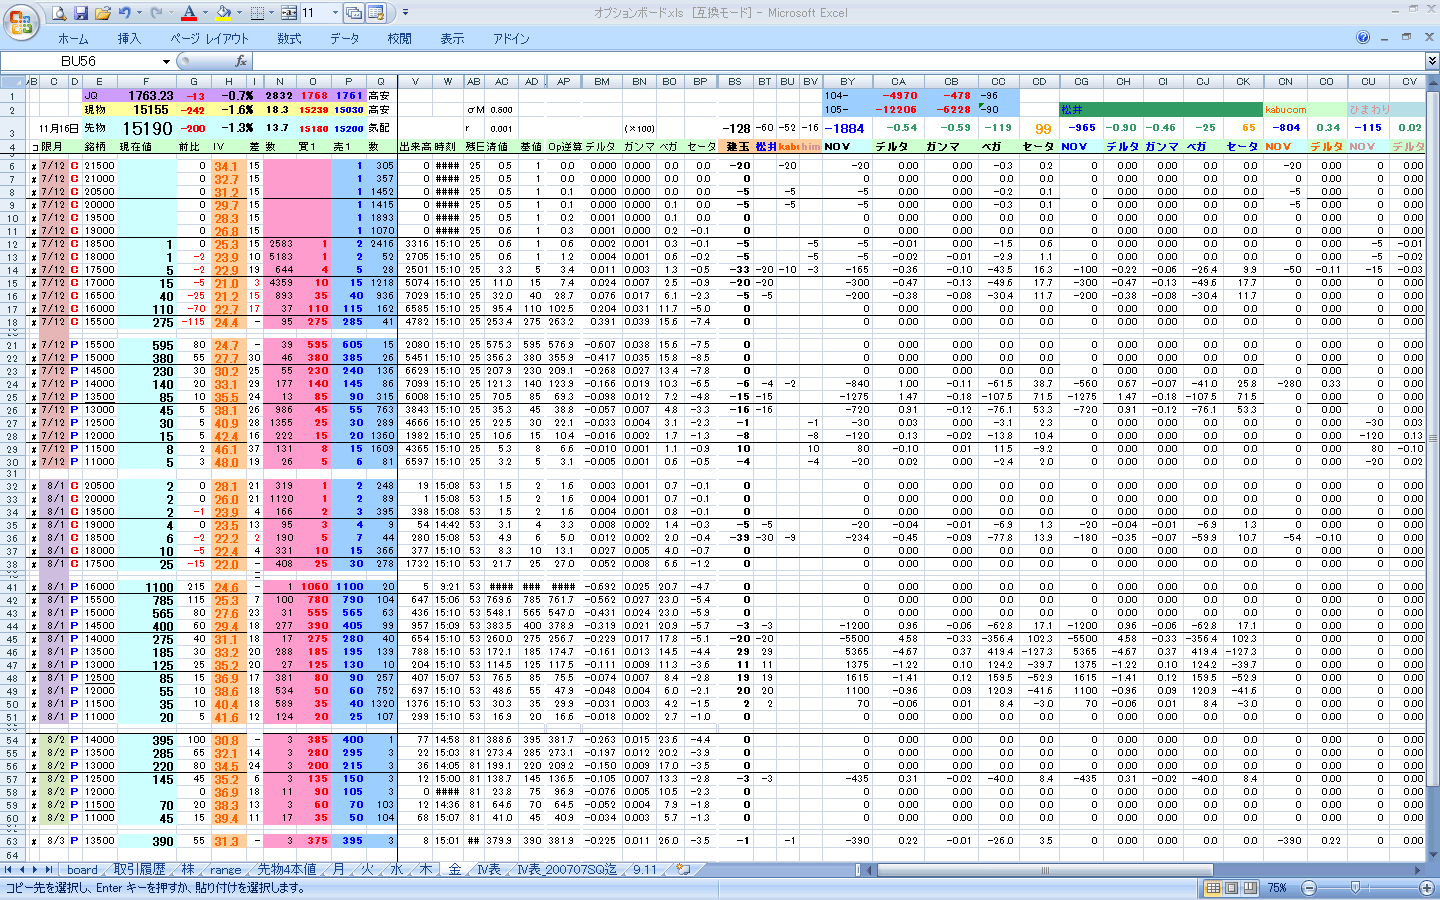Image resolution: width=1440 pixels, height=900 pixels.
Task: Click the kabu.com header cell
Action: (x=1285, y=110)
